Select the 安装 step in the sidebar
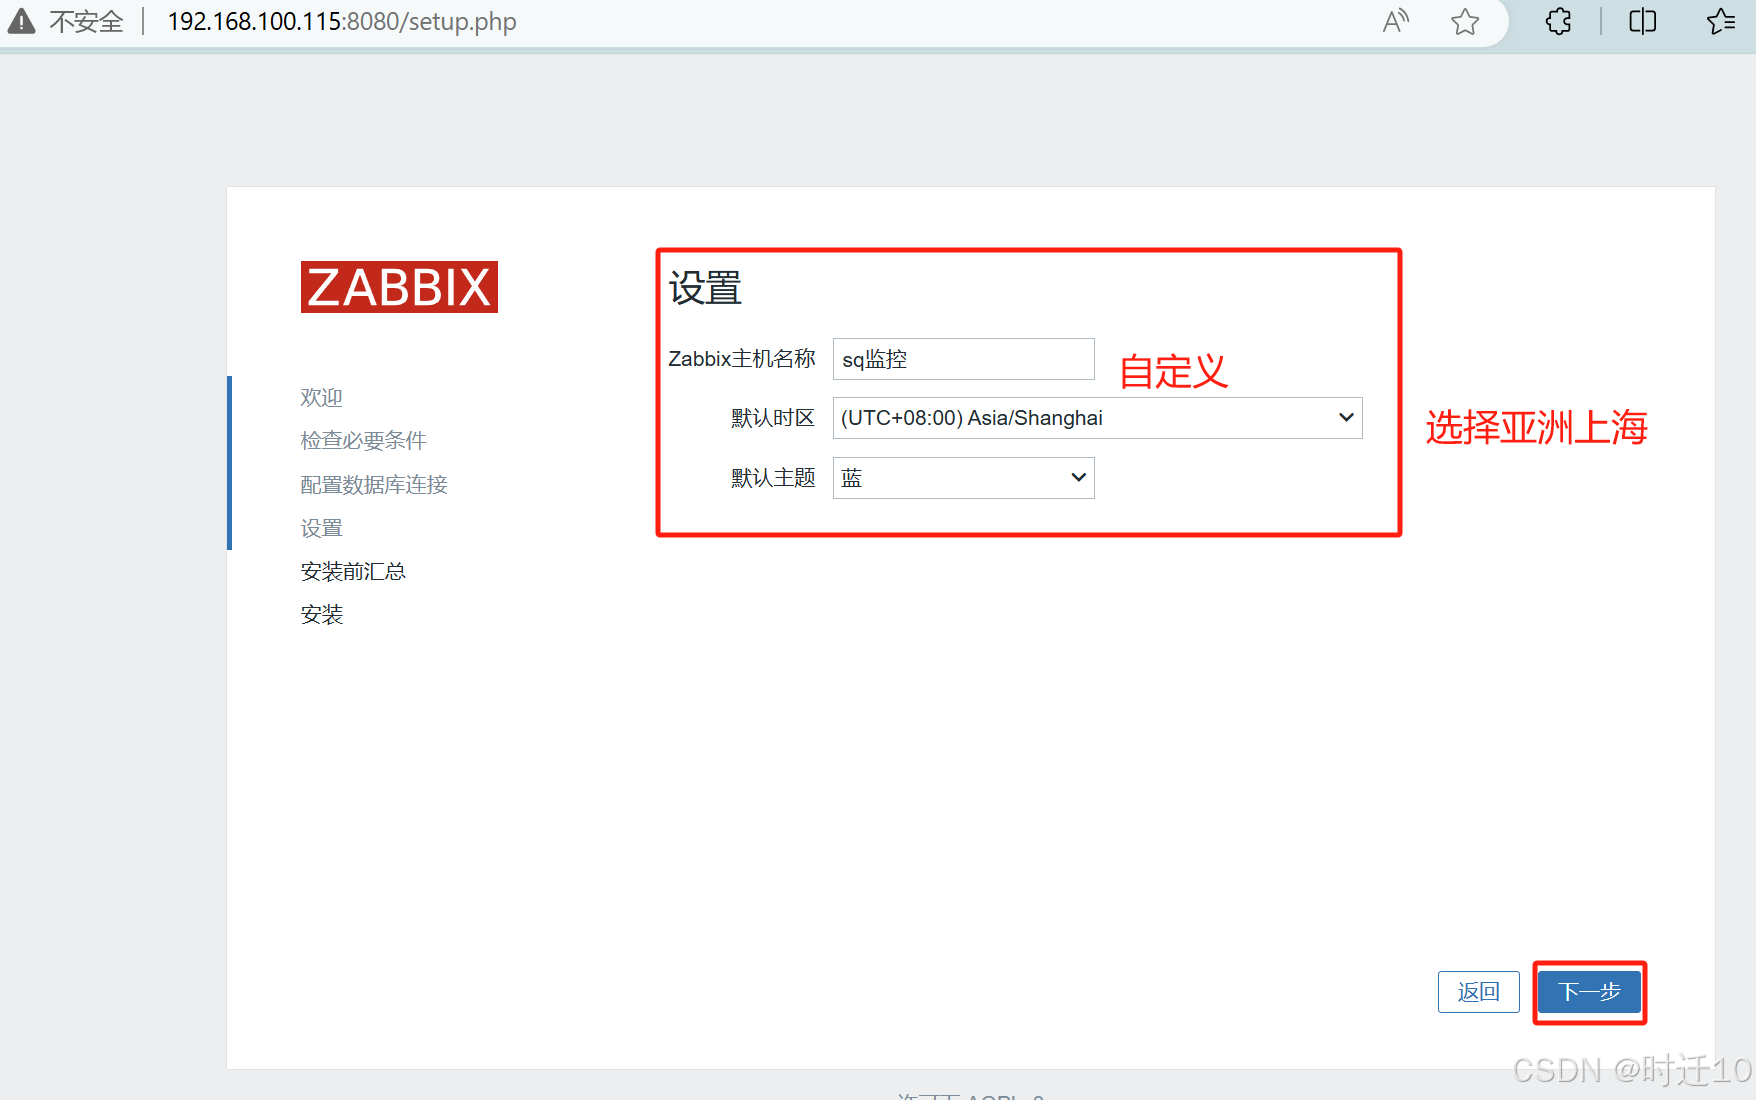The width and height of the screenshot is (1756, 1100). pyautogui.click(x=321, y=615)
